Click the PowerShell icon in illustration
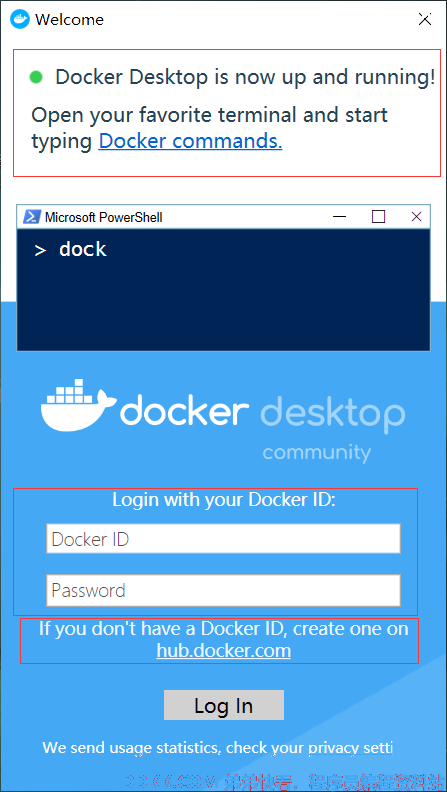The height and width of the screenshot is (792, 447). (x=33, y=217)
